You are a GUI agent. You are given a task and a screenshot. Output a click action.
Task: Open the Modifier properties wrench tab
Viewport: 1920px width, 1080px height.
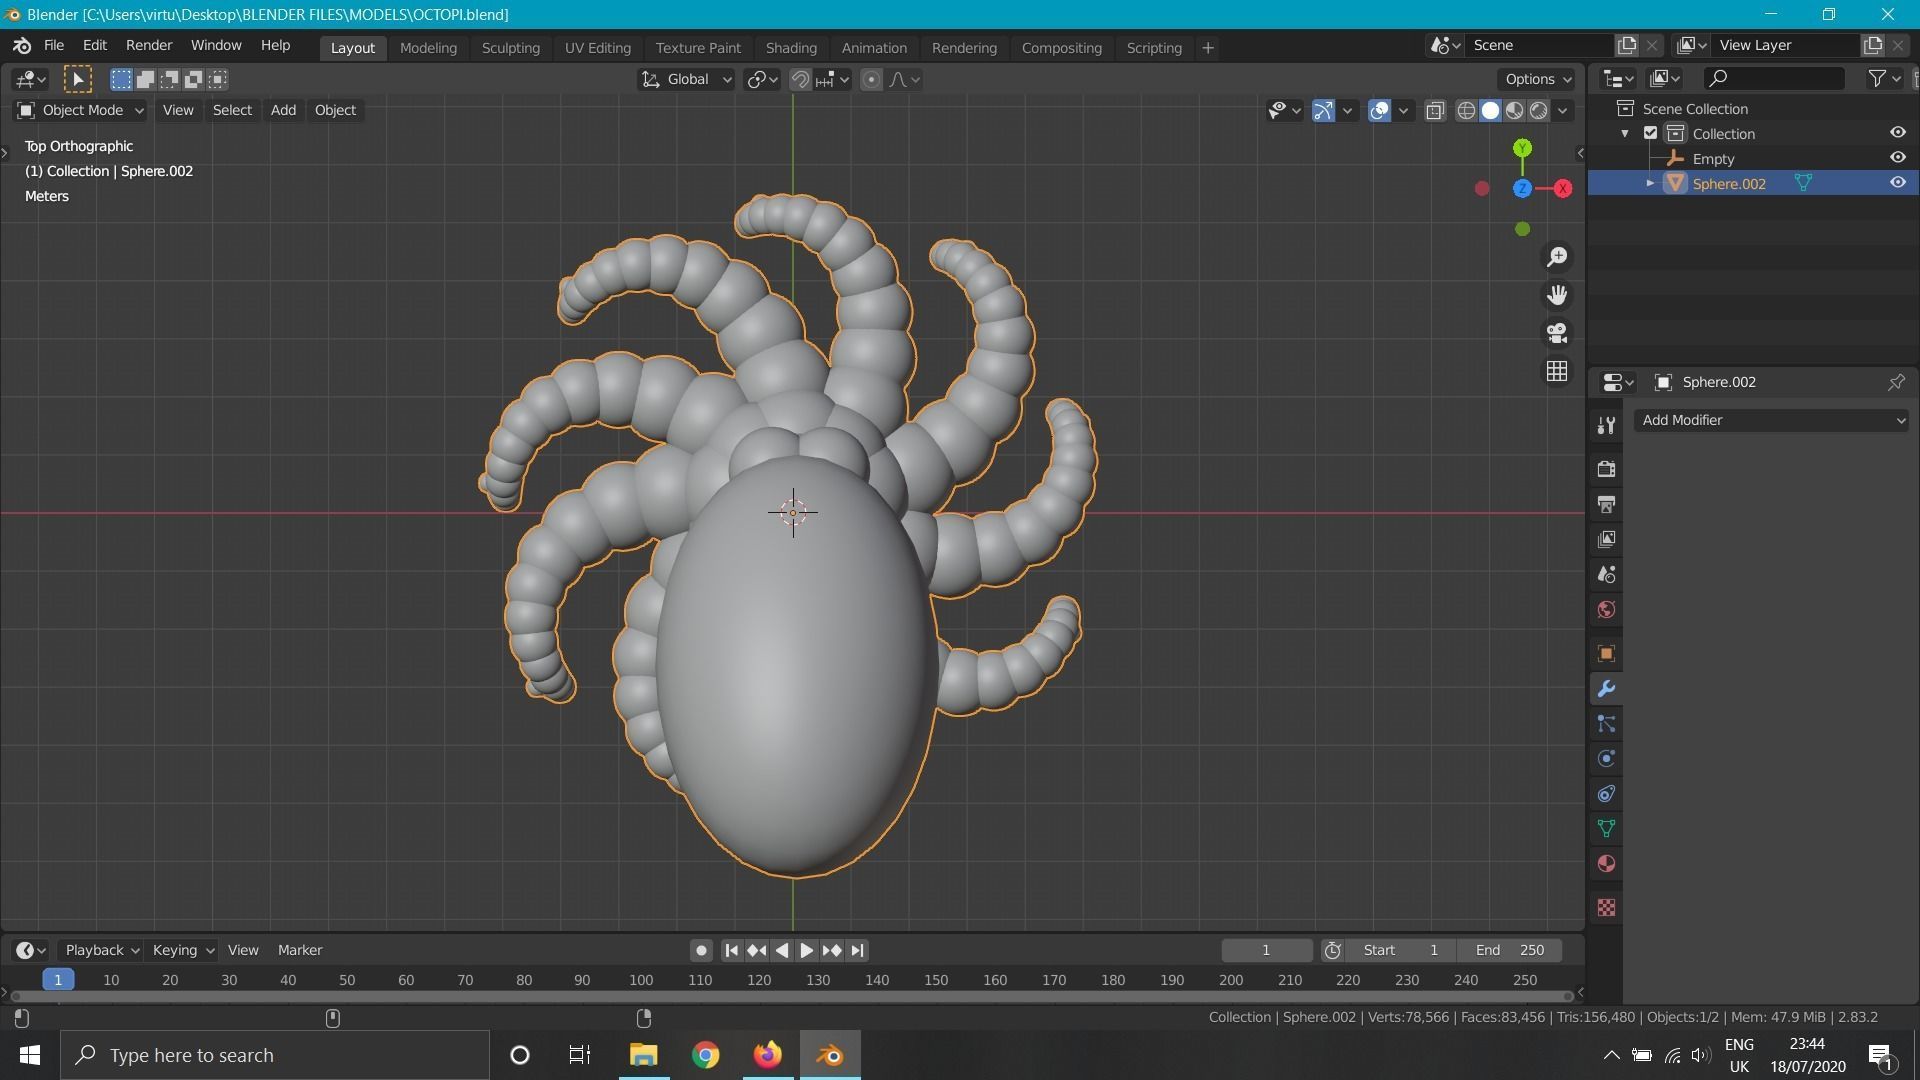click(1606, 689)
